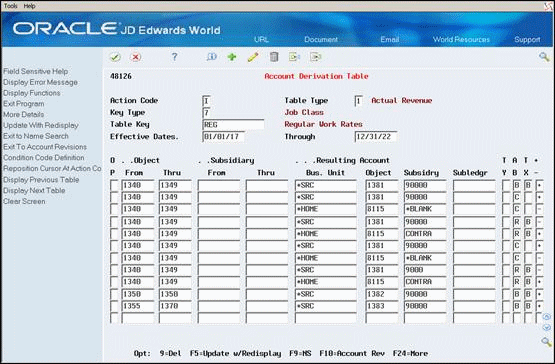Click the OP option box of first row
The height and width of the screenshot is (364, 555).
point(114,185)
